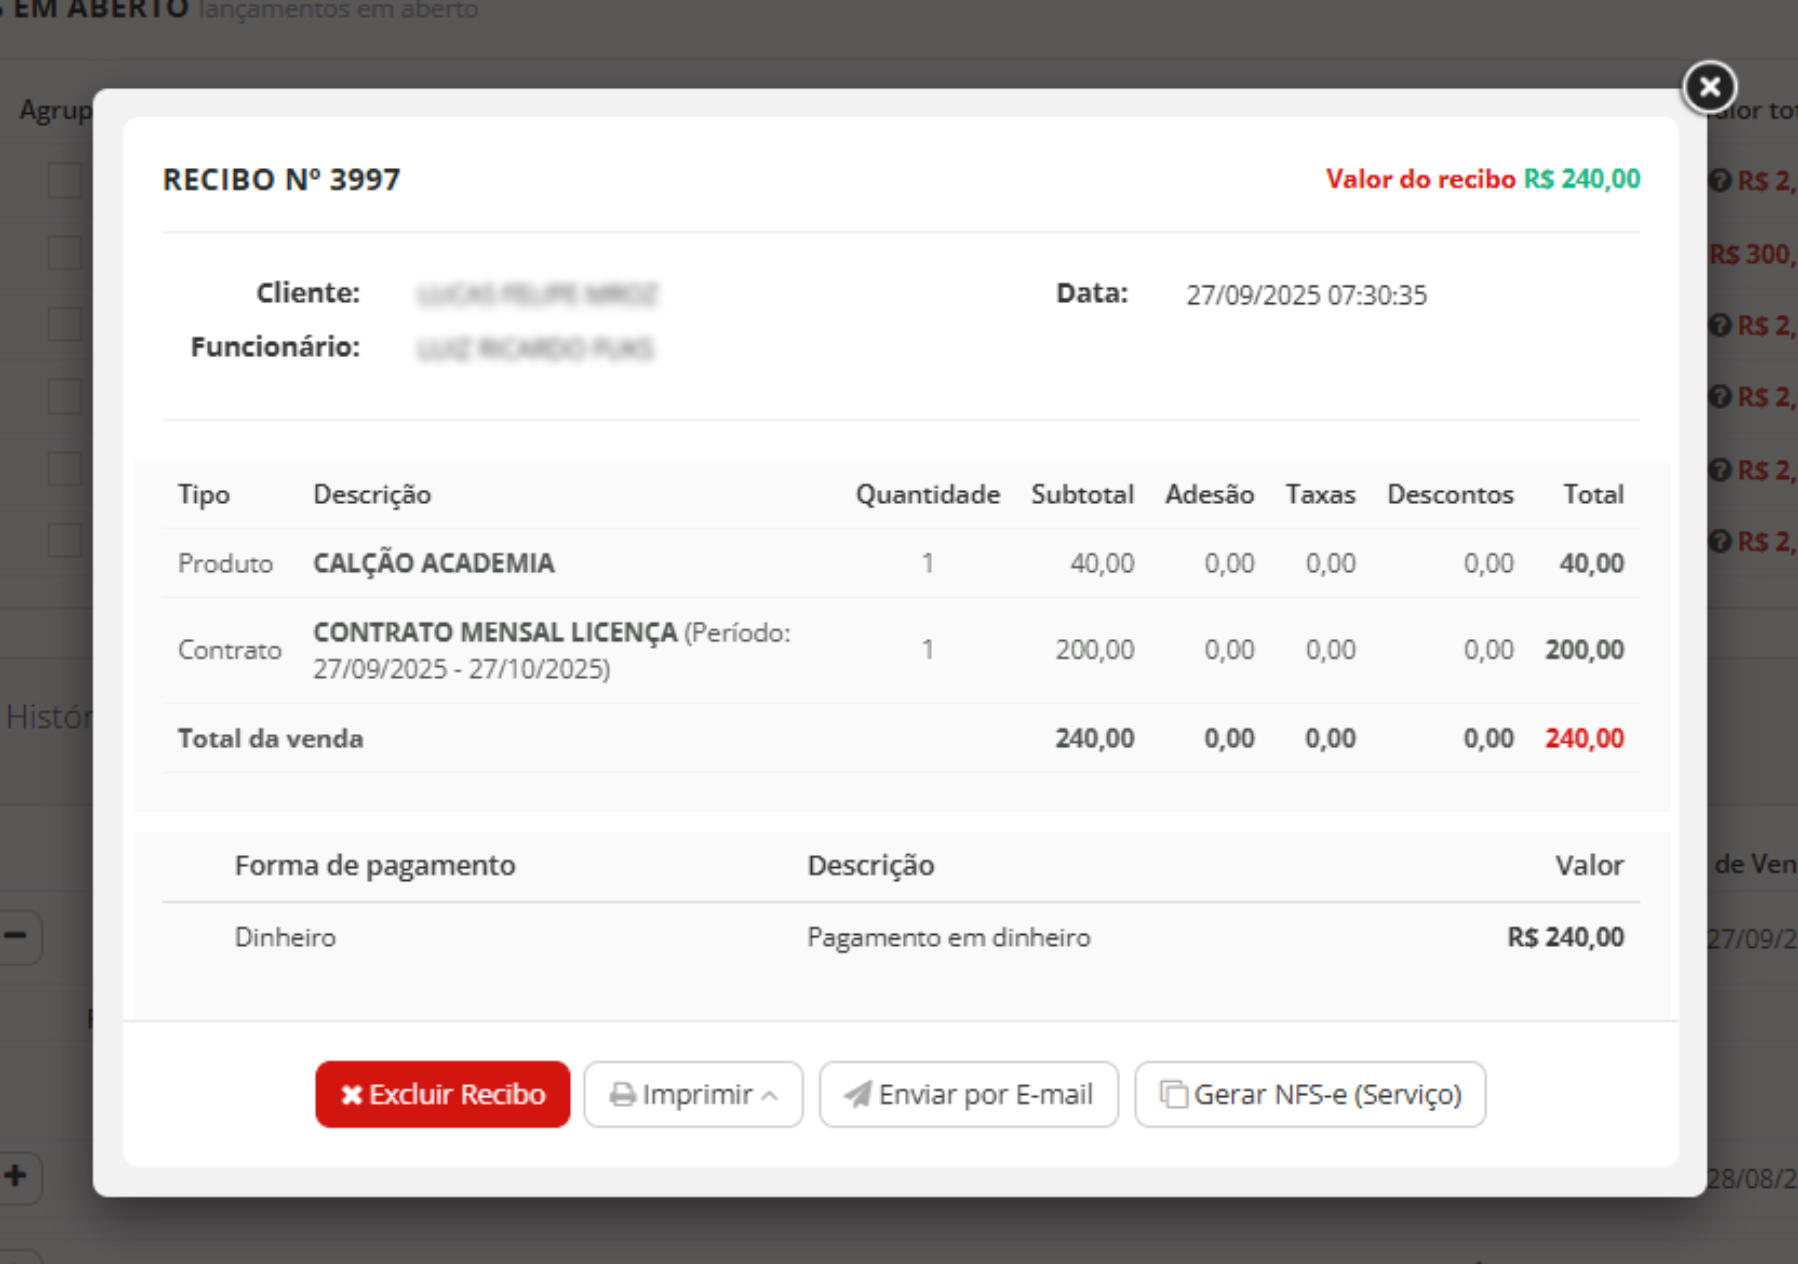
Task: Click the Descontos column header
Action: point(1450,495)
